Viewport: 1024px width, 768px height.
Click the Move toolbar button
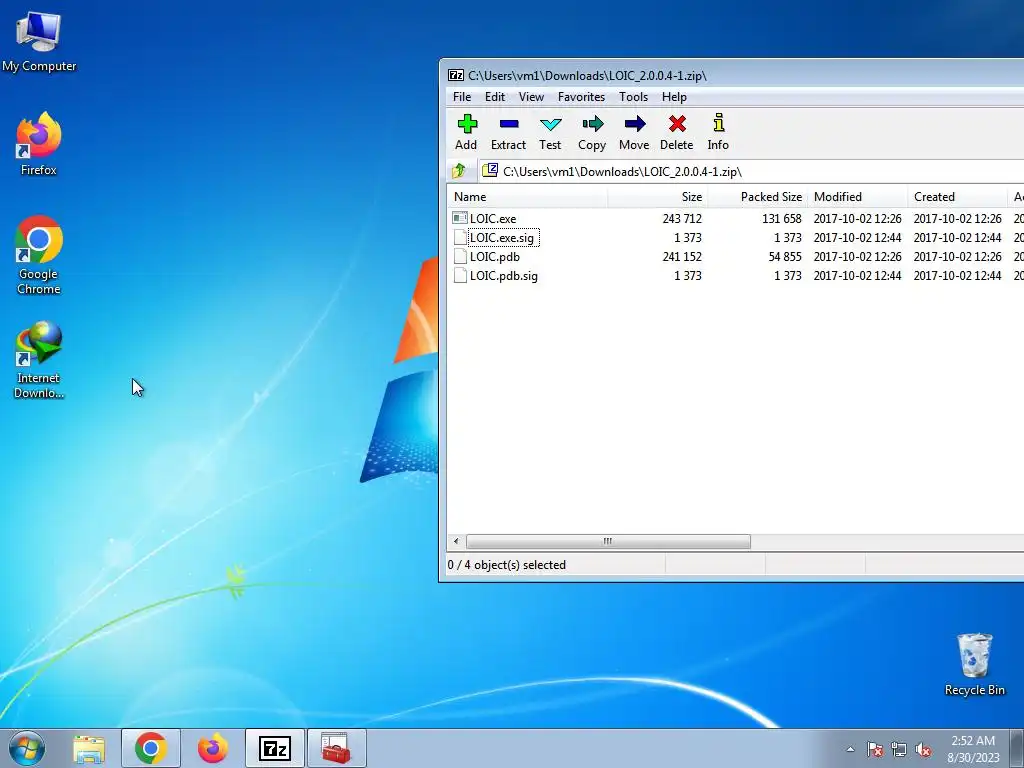634,133
